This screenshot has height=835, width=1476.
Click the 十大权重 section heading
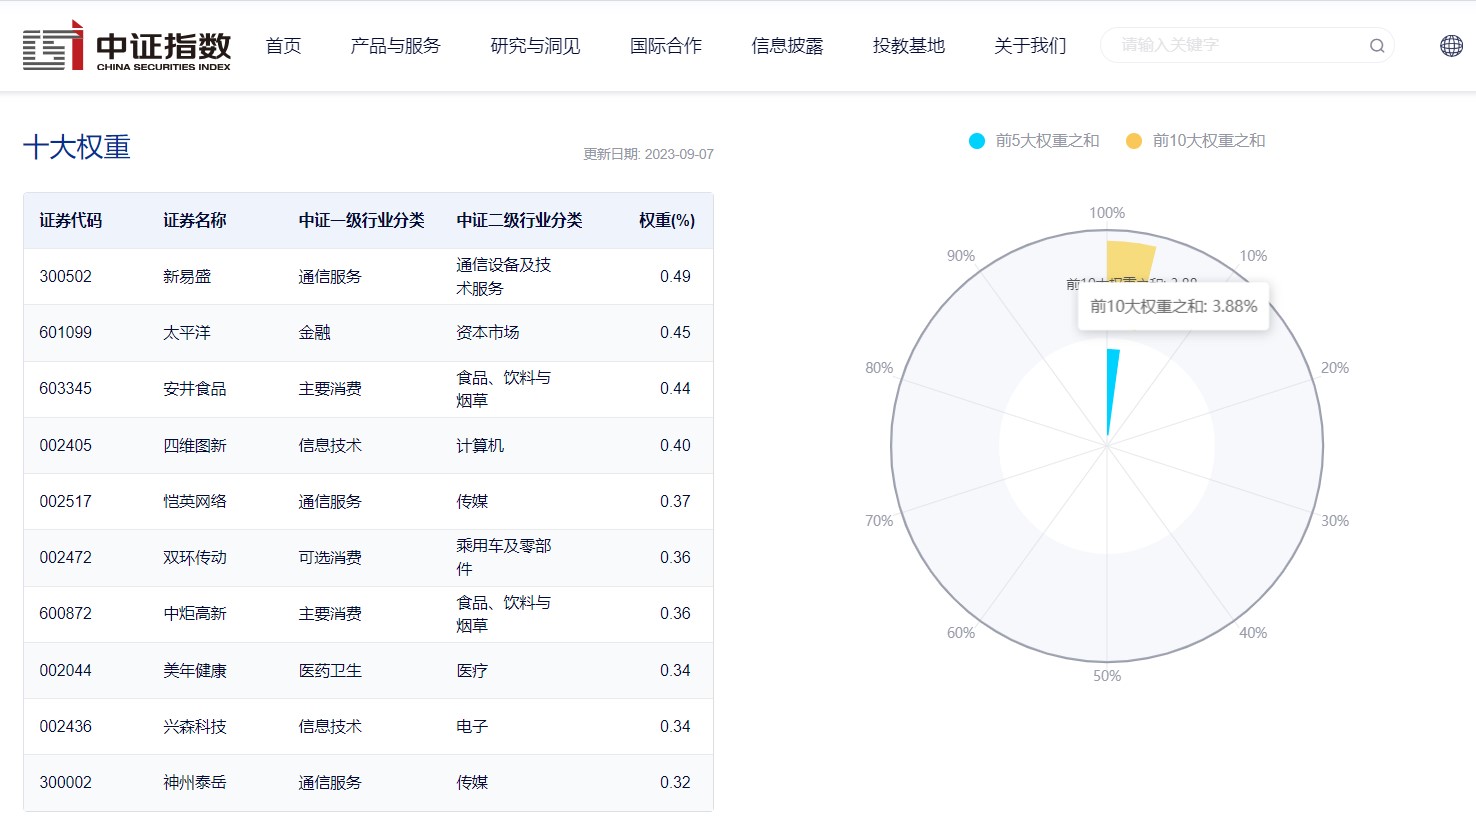point(77,147)
